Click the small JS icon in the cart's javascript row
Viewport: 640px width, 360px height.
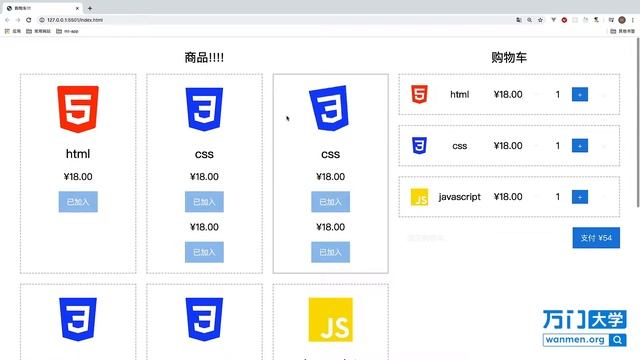point(419,197)
